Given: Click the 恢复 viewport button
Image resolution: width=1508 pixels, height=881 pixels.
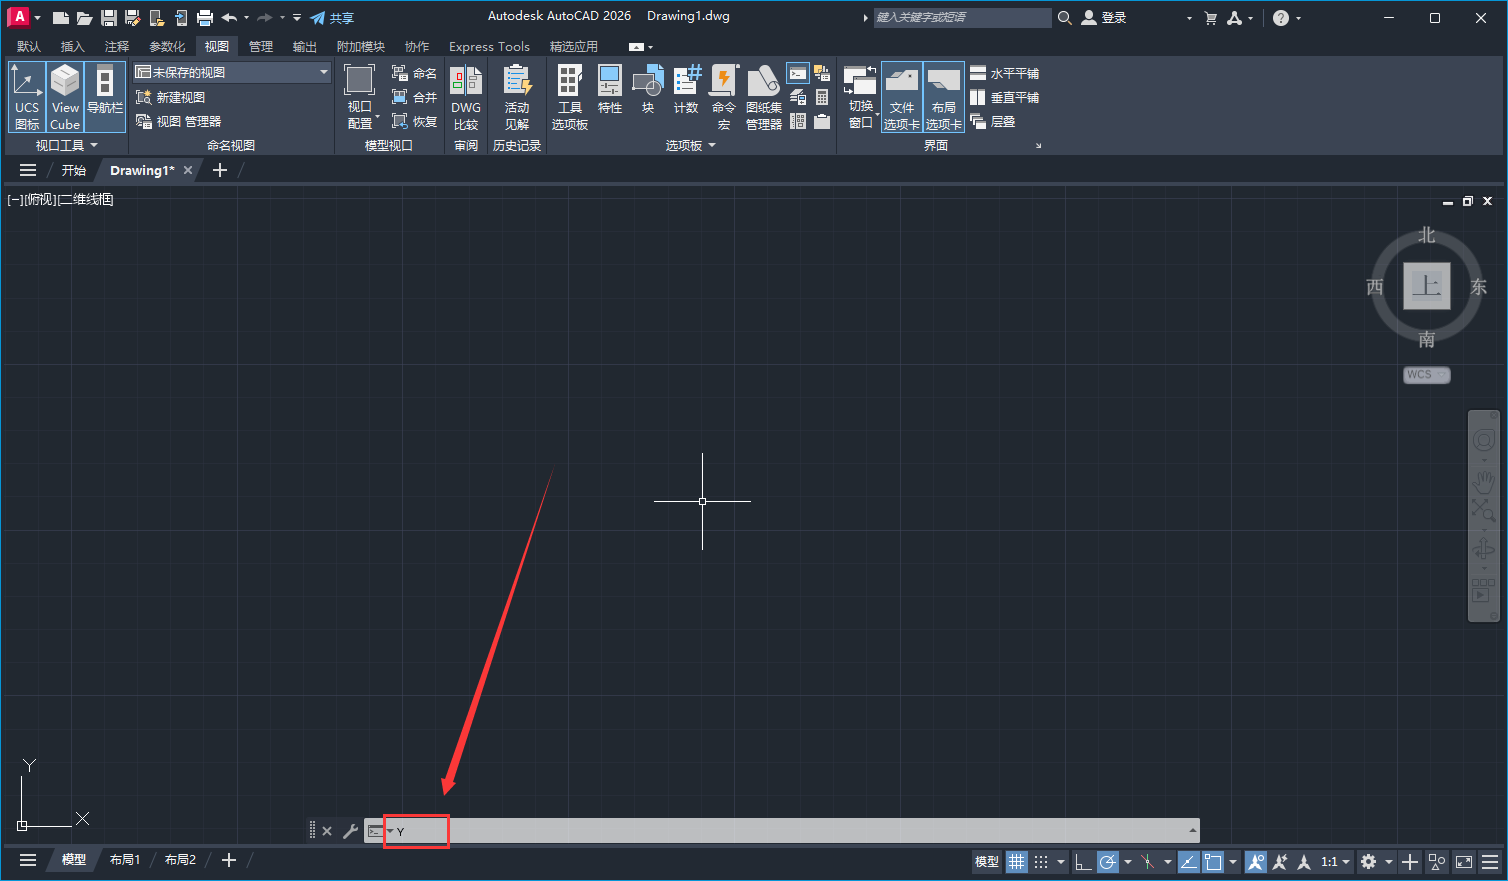Looking at the screenshot, I should (x=414, y=121).
